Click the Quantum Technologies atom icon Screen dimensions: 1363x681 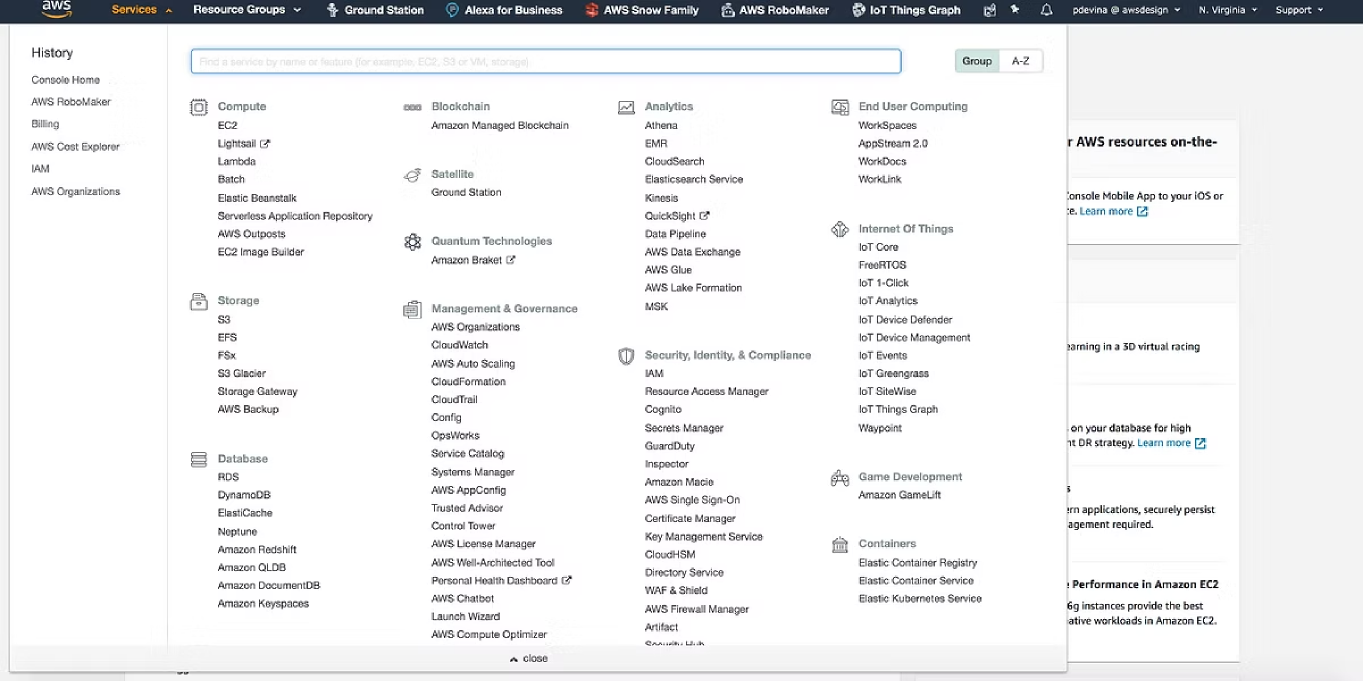412,241
